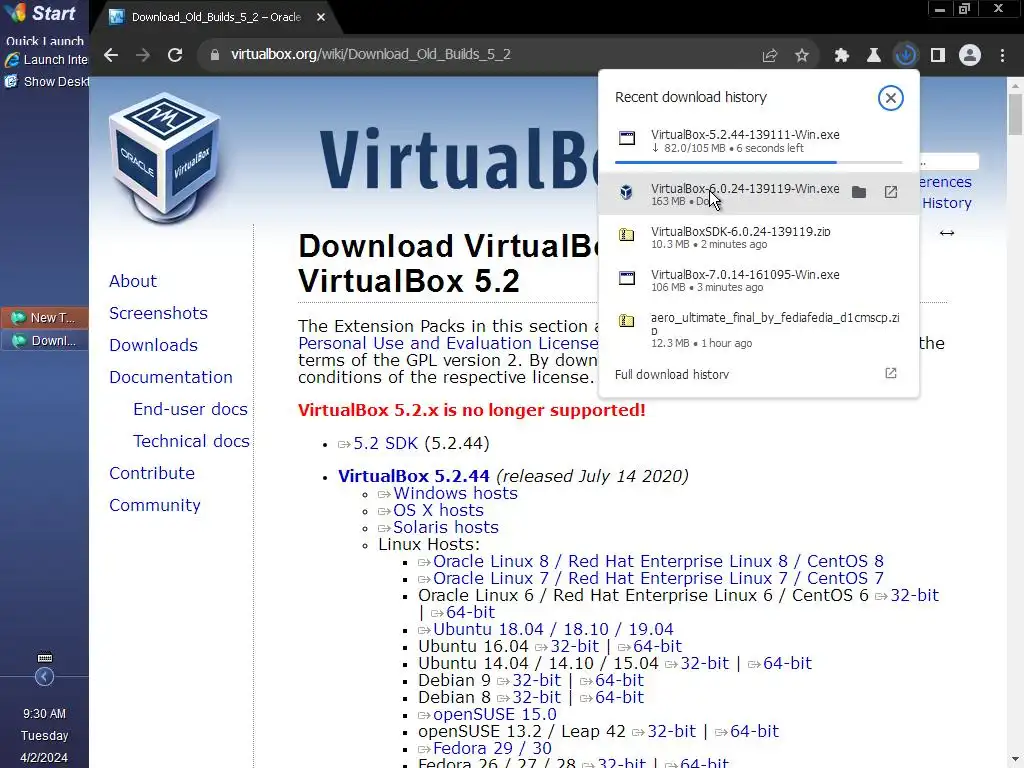The image size is (1024, 768).
Task: Click the VirtualBox cube logo
Action: coord(164,159)
